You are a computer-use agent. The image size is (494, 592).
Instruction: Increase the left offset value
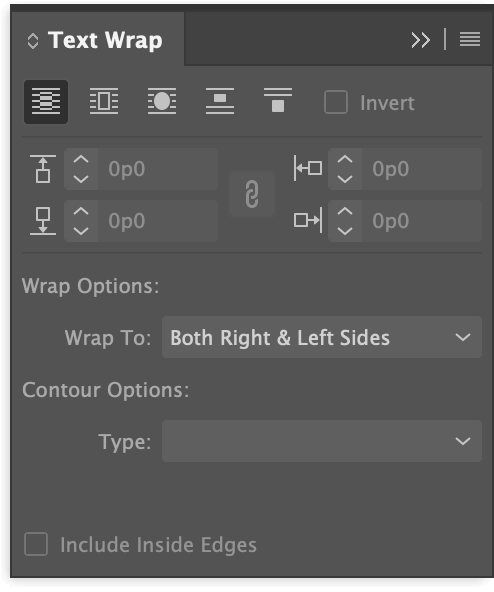tap(345, 159)
